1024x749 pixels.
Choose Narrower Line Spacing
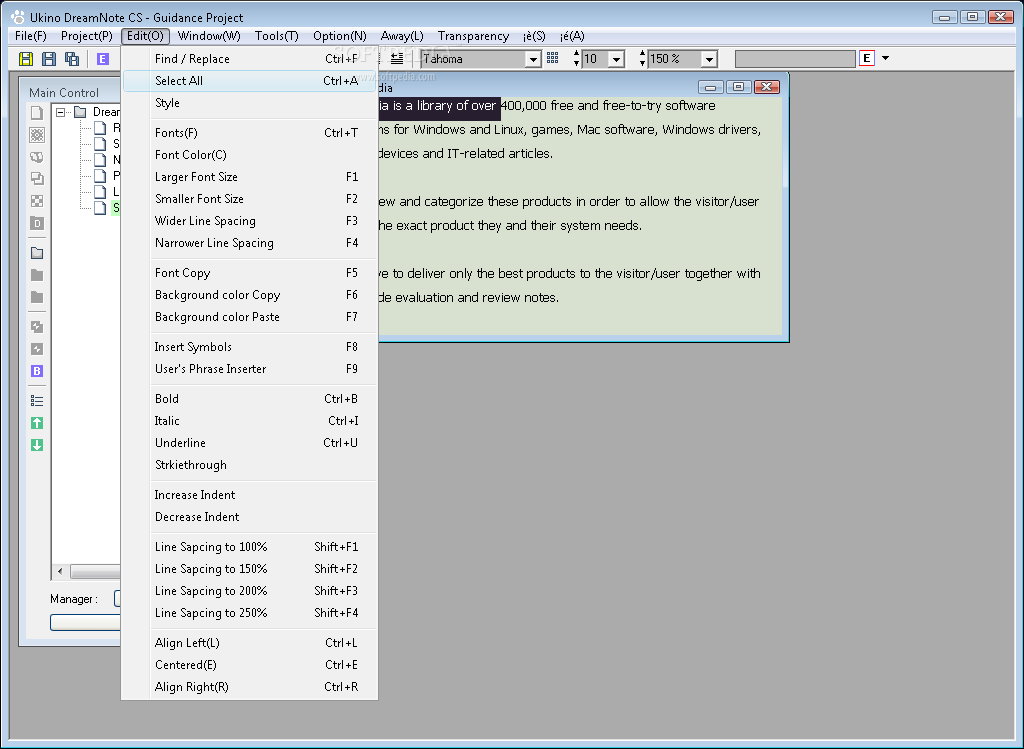pyautogui.click(x=249, y=243)
